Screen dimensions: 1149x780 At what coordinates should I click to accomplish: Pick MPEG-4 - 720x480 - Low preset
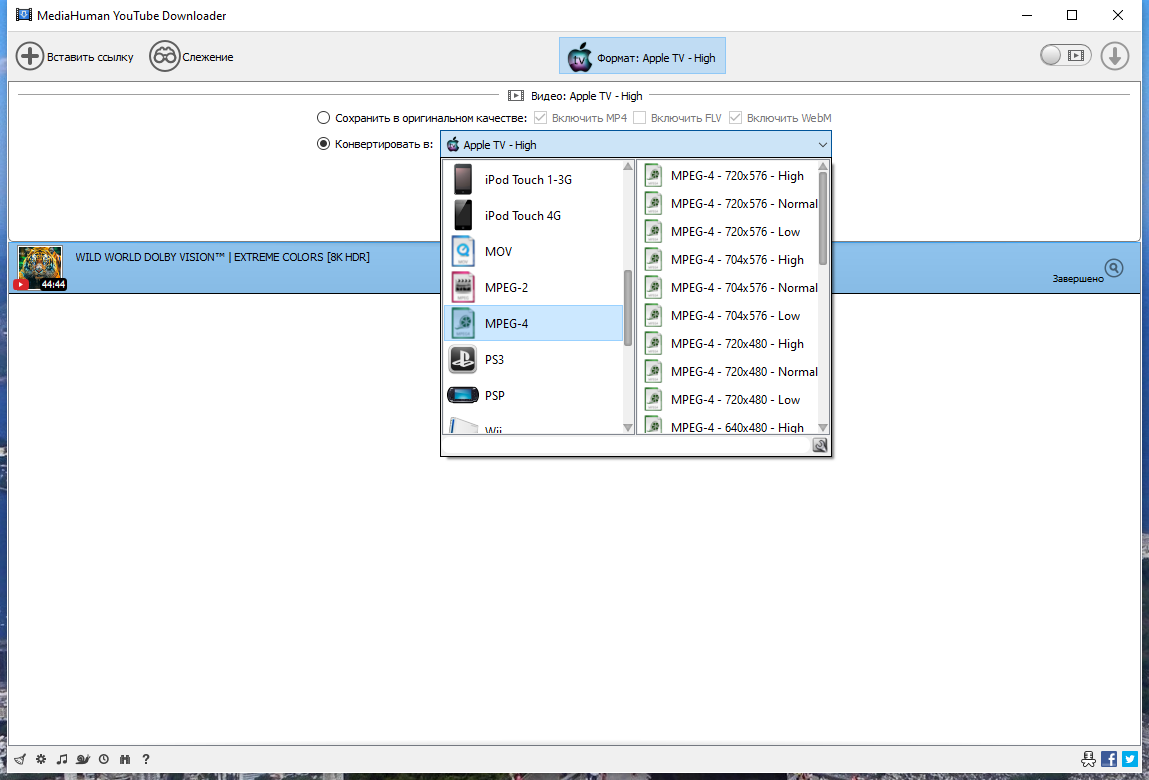pyautogui.click(x=728, y=400)
